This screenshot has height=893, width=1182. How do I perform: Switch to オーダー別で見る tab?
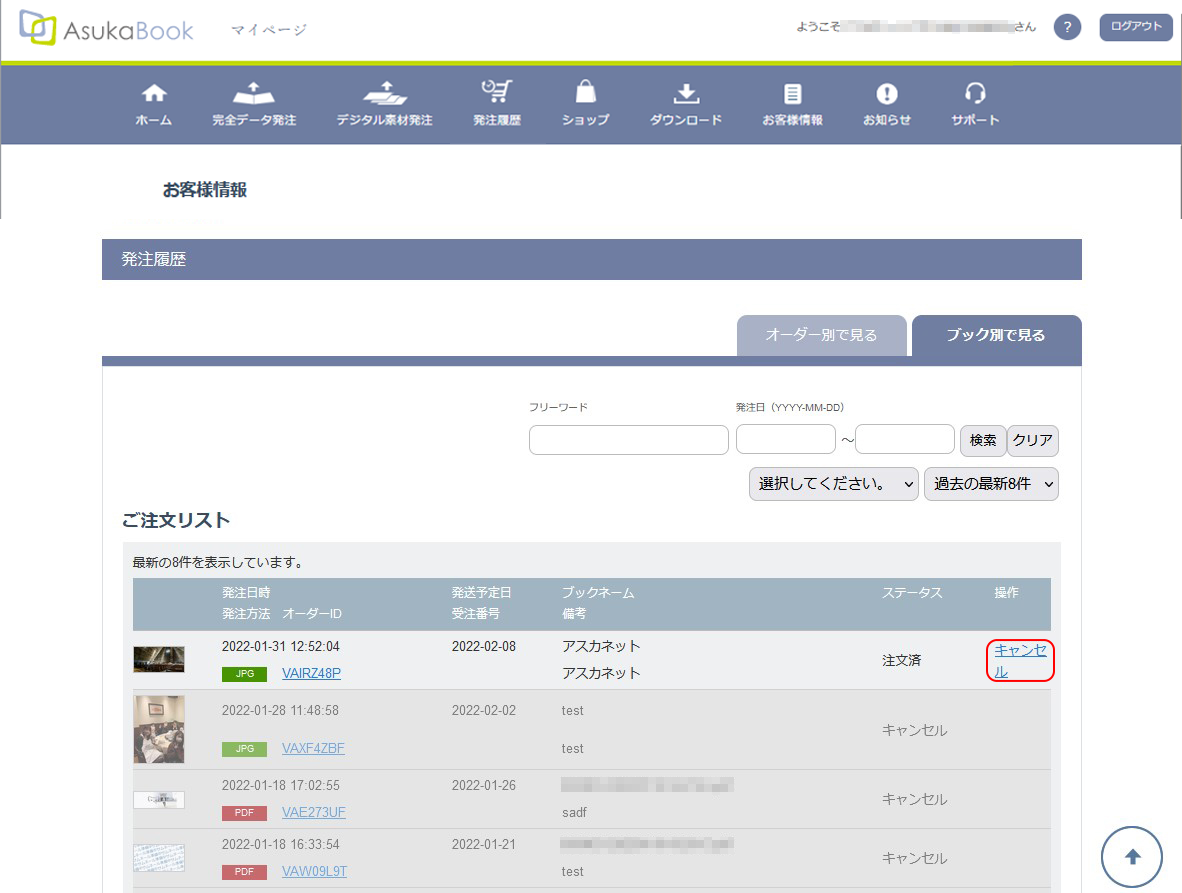point(821,336)
